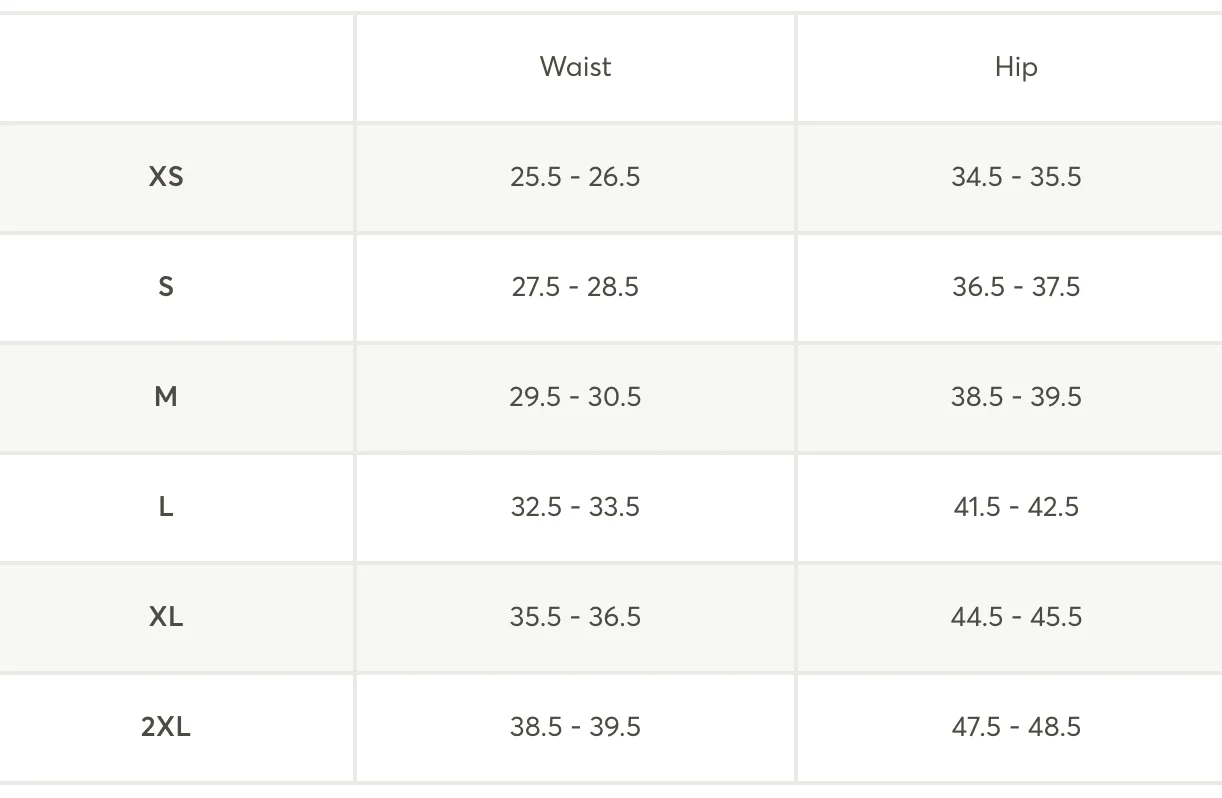This screenshot has height=798, width=1222.
Task: Click hip value 34.5 - 35.5
Action: pyautogui.click(x=1016, y=177)
